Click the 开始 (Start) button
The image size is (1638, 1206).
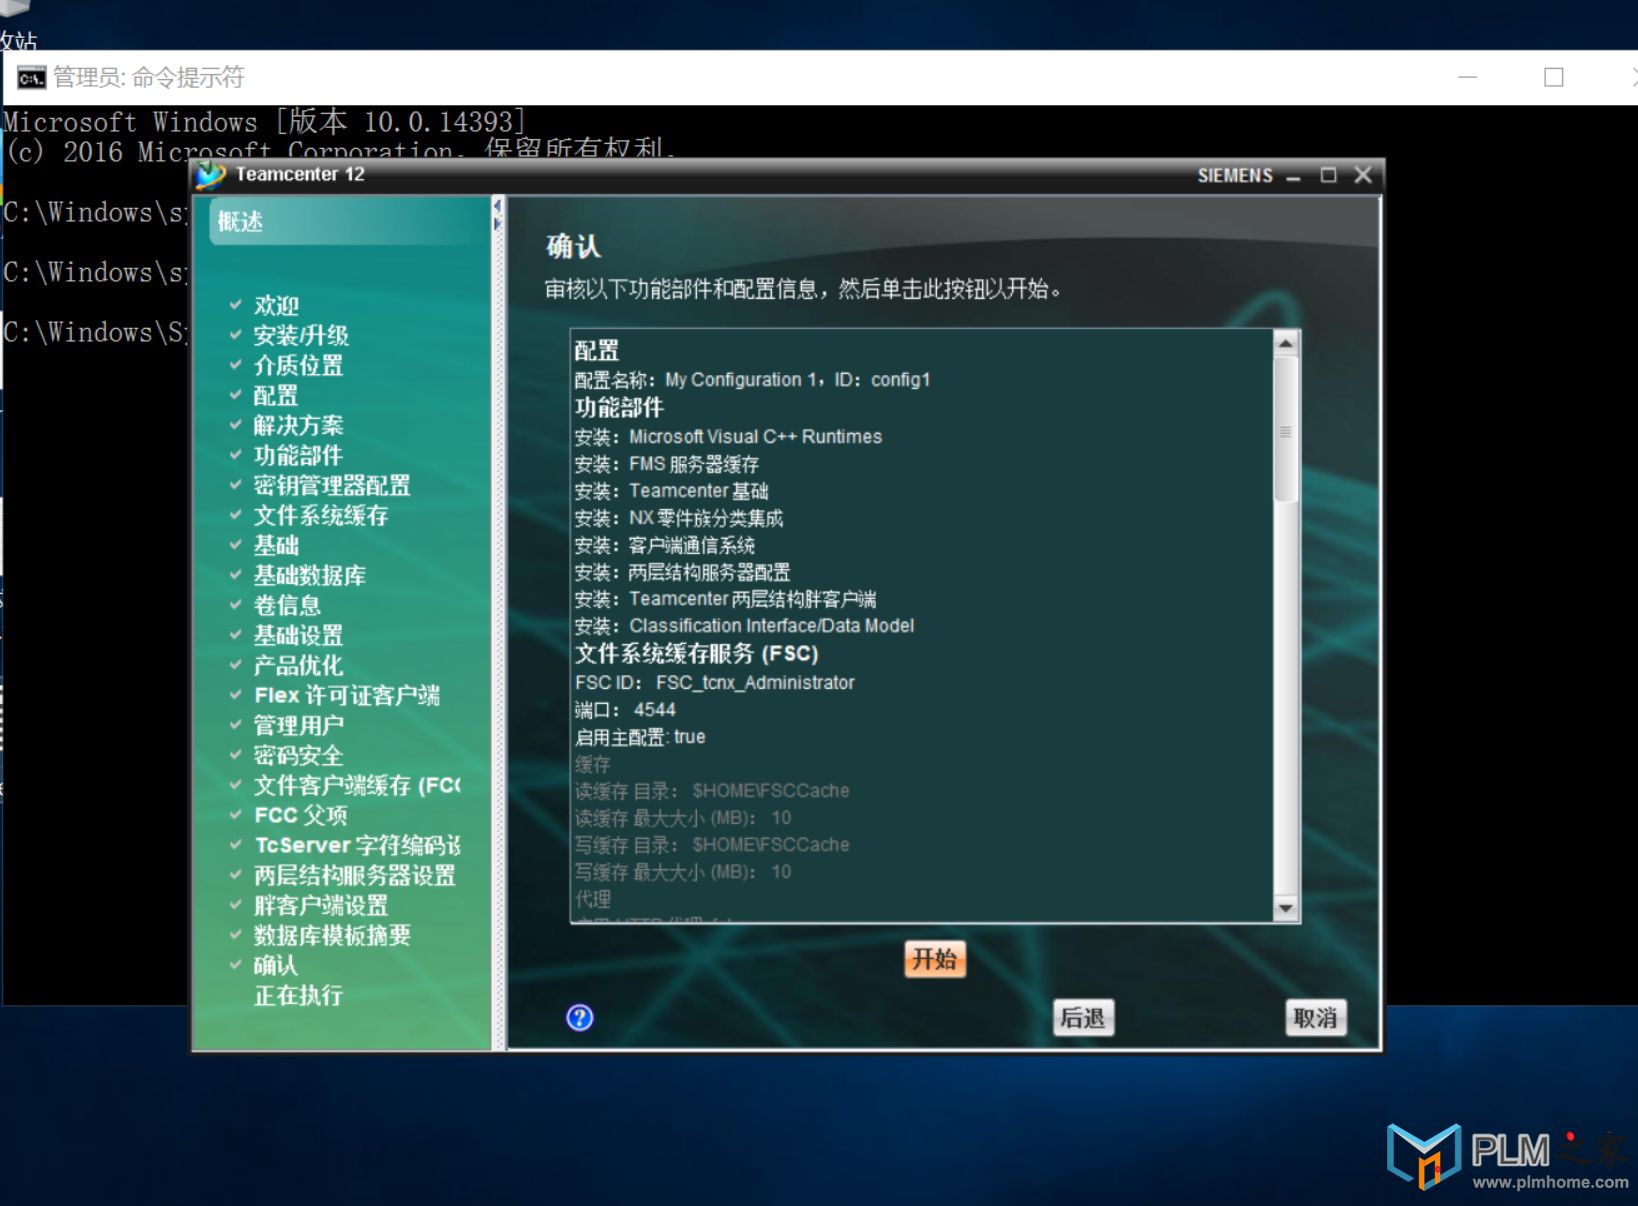pos(935,959)
